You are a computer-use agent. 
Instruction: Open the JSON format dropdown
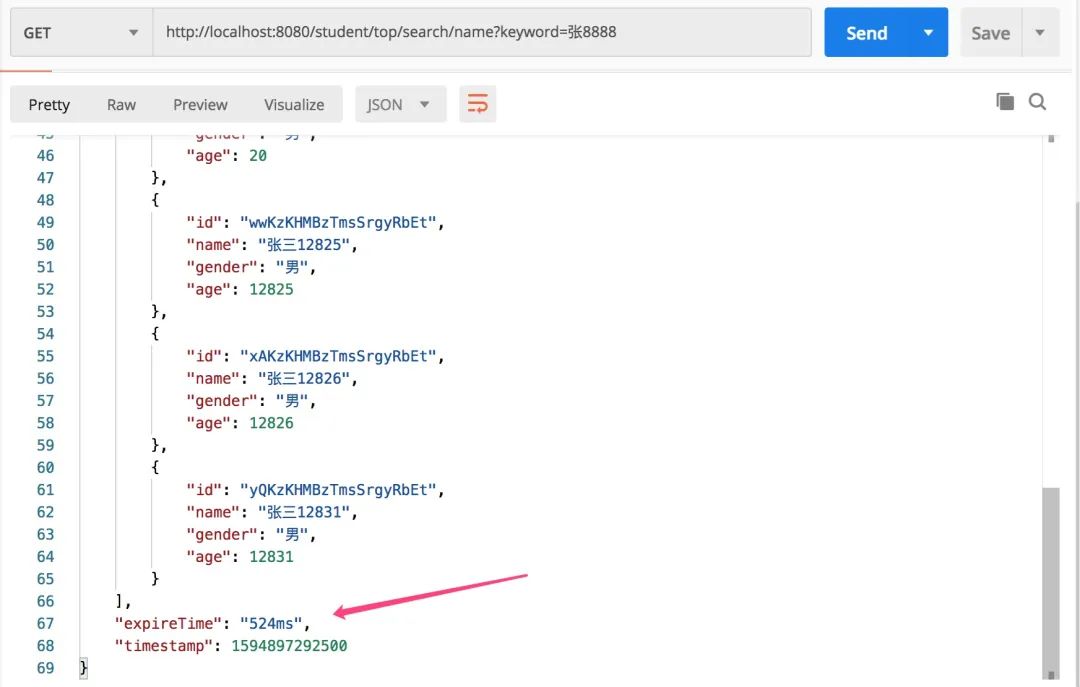[x=398, y=104]
